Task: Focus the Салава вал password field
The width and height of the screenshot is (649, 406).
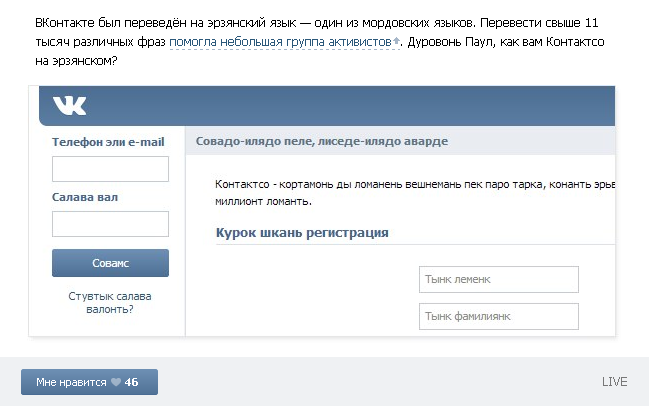Action: [110, 224]
